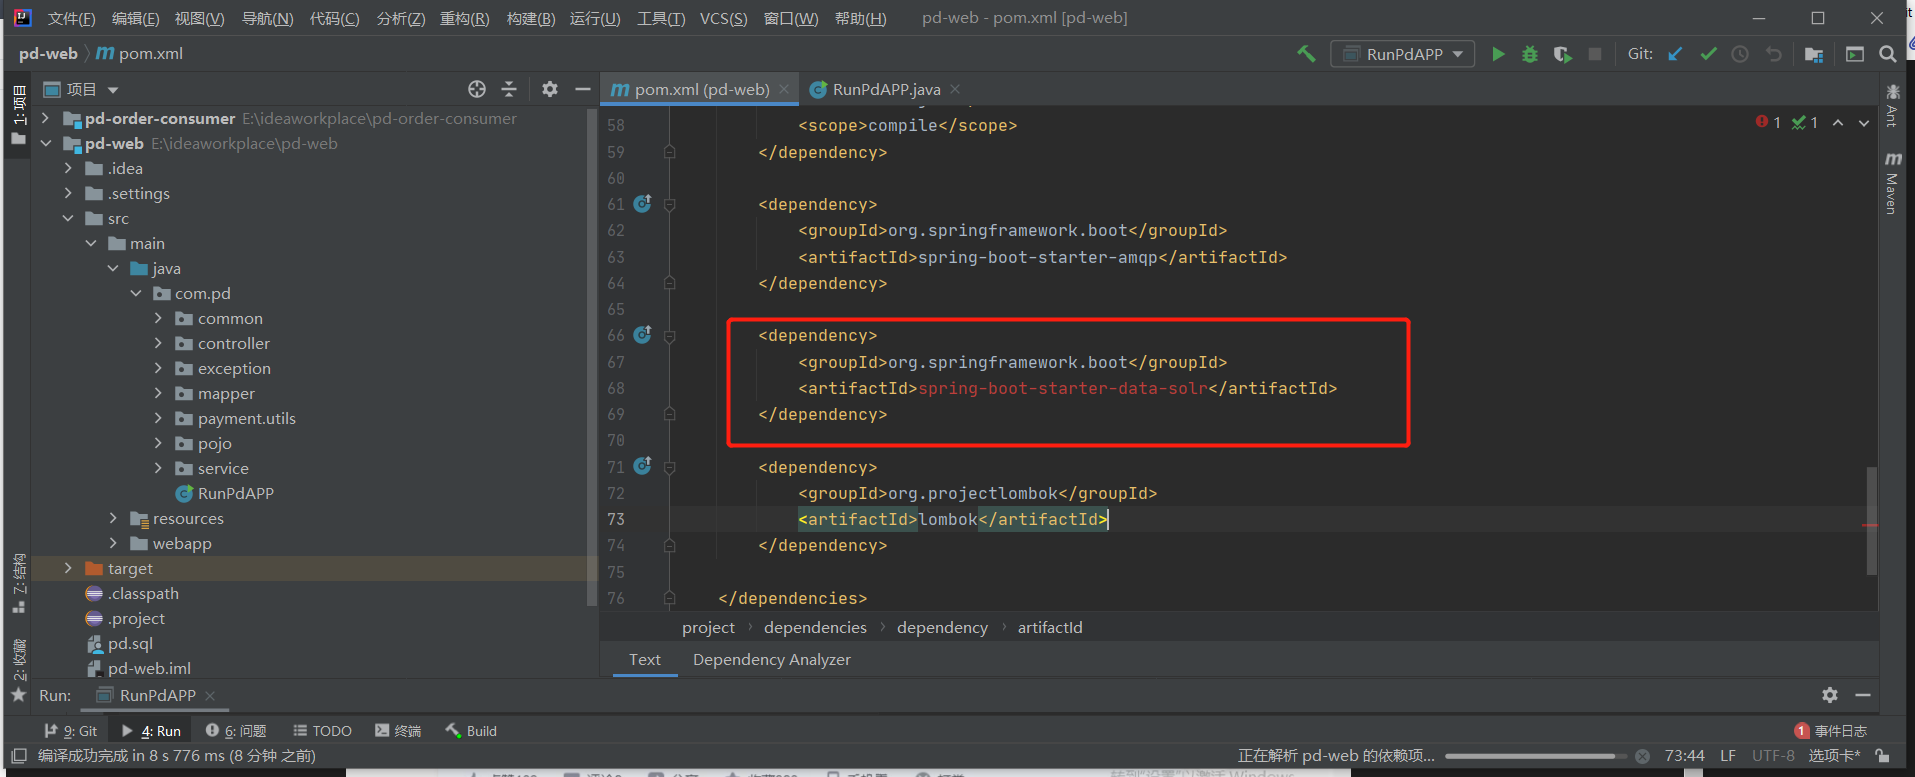Open the Build tool window
This screenshot has width=1915, height=777.
[x=471, y=731]
